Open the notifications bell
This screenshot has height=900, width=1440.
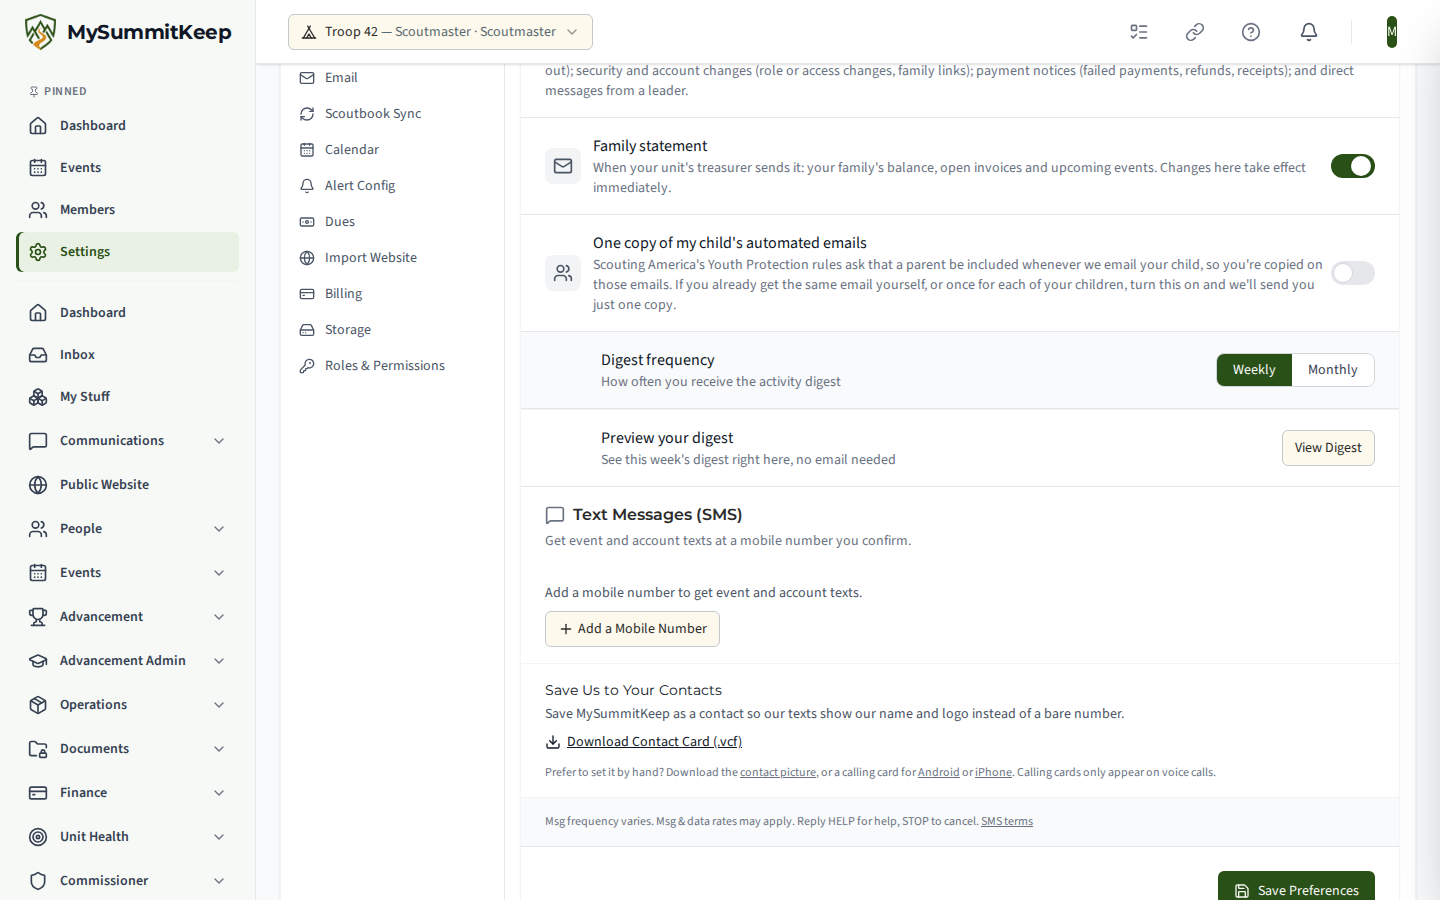point(1309,32)
